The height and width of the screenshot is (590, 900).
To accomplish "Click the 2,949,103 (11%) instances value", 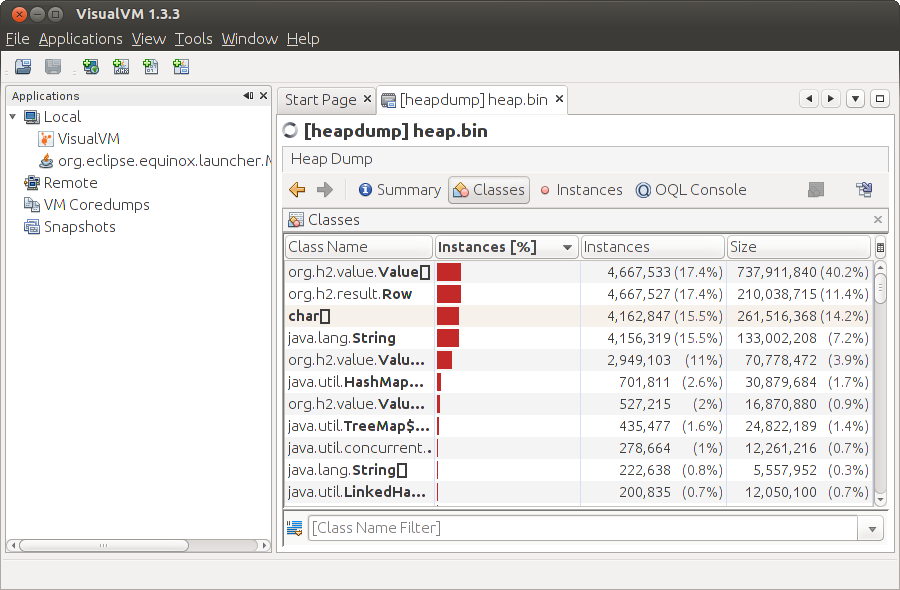I will (x=665, y=360).
